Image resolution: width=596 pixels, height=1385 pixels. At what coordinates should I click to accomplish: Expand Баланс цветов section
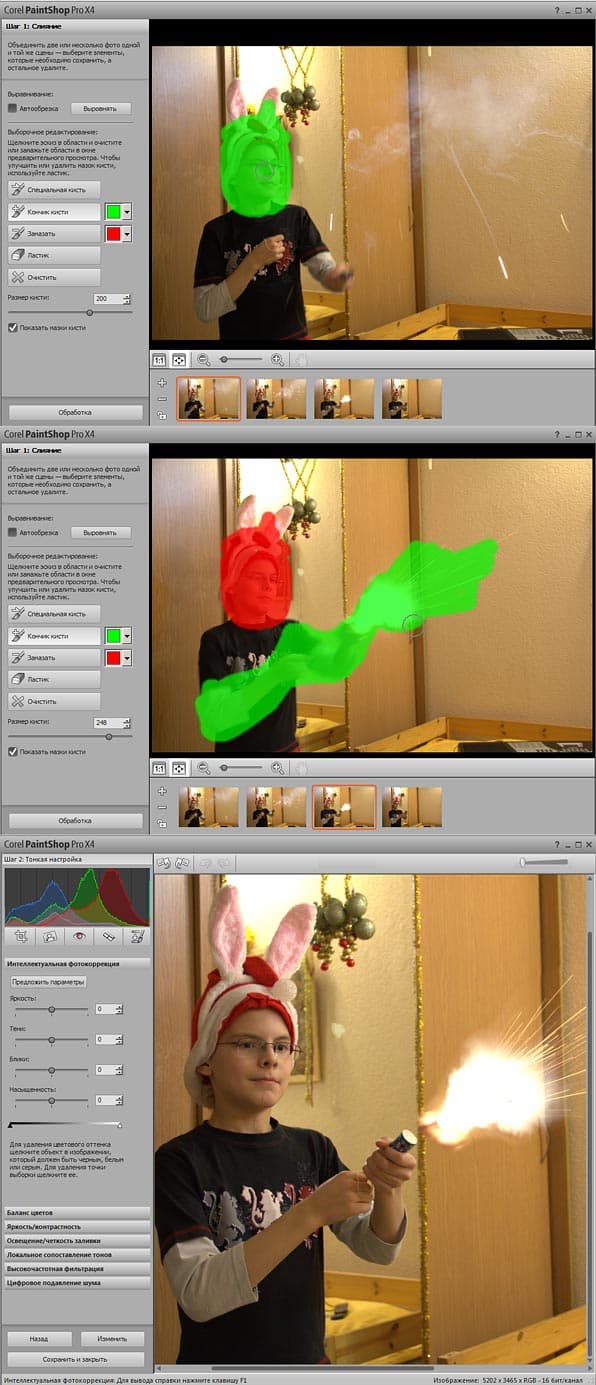[76, 1212]
